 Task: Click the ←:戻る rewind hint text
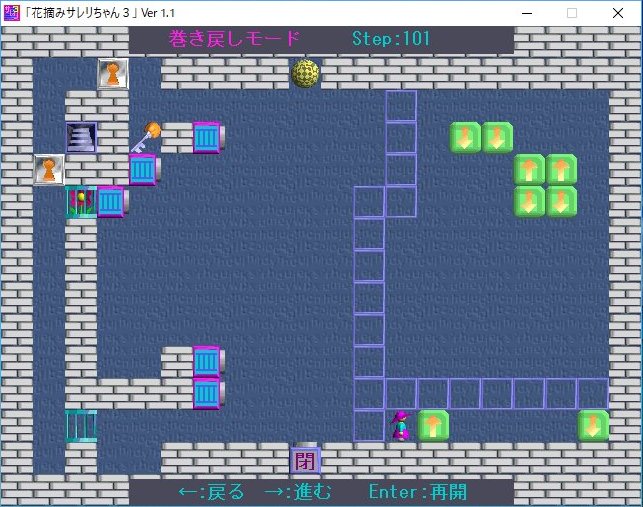tap(211, 491)
